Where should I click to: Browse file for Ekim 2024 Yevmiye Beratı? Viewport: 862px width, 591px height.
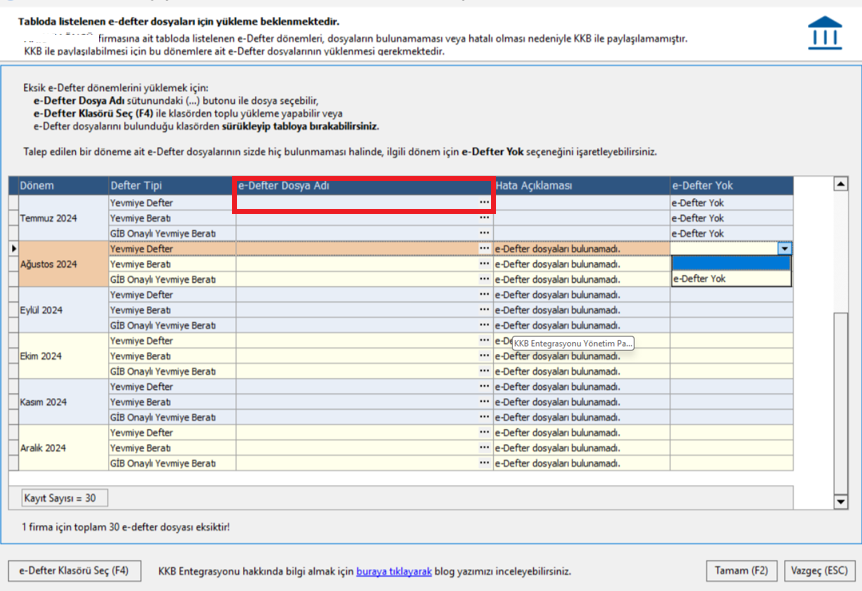pos(484,356)
